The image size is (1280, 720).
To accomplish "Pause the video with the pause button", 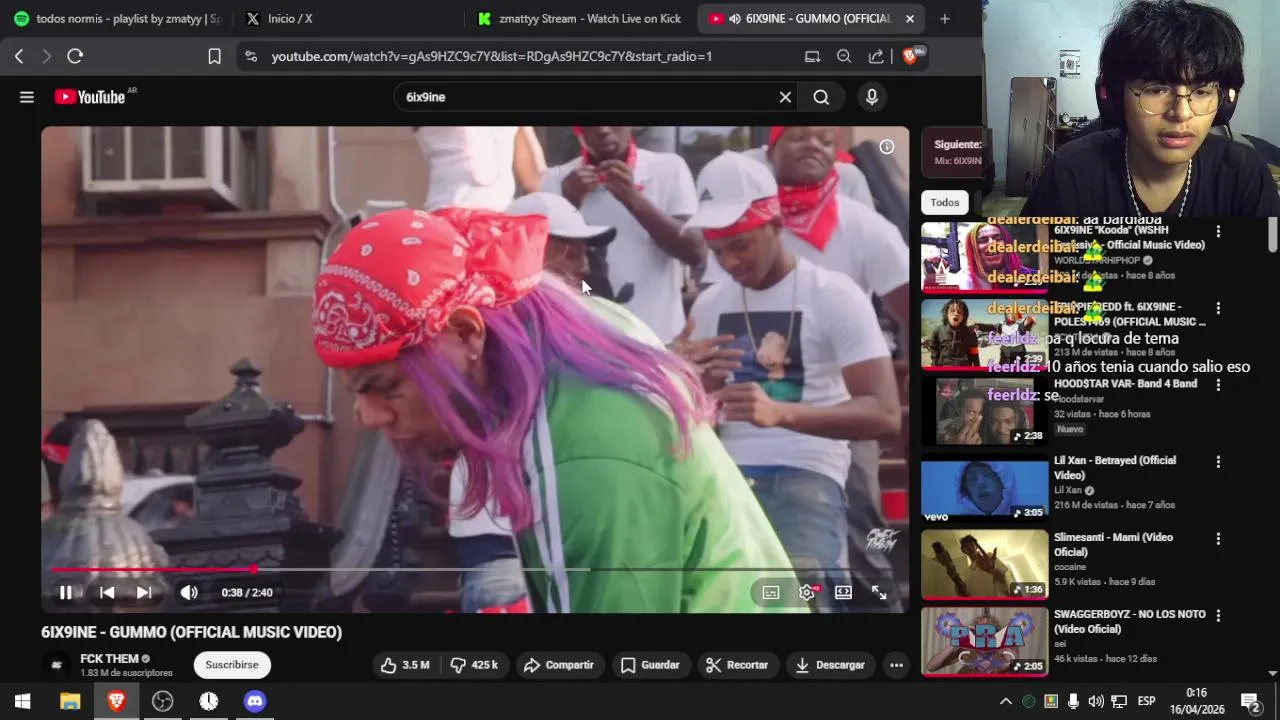I will pos(65,592).
